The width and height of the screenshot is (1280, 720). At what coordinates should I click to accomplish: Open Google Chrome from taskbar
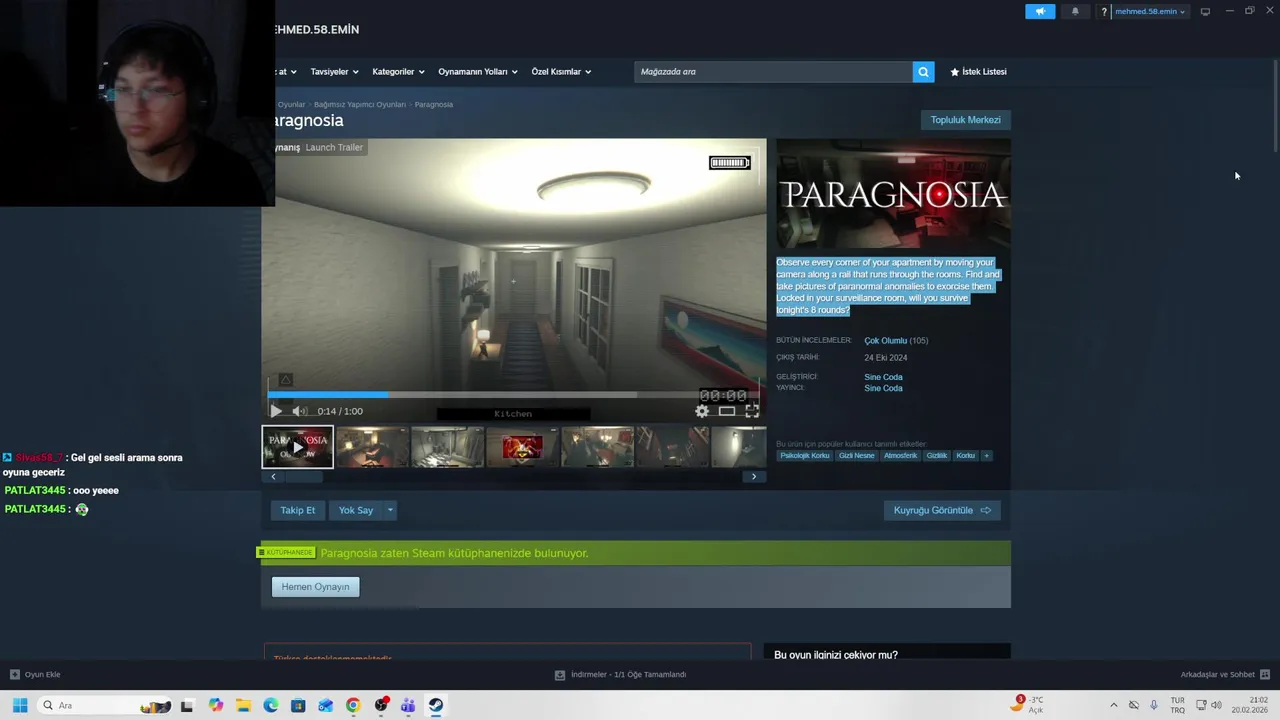click(x=353, y=705)
